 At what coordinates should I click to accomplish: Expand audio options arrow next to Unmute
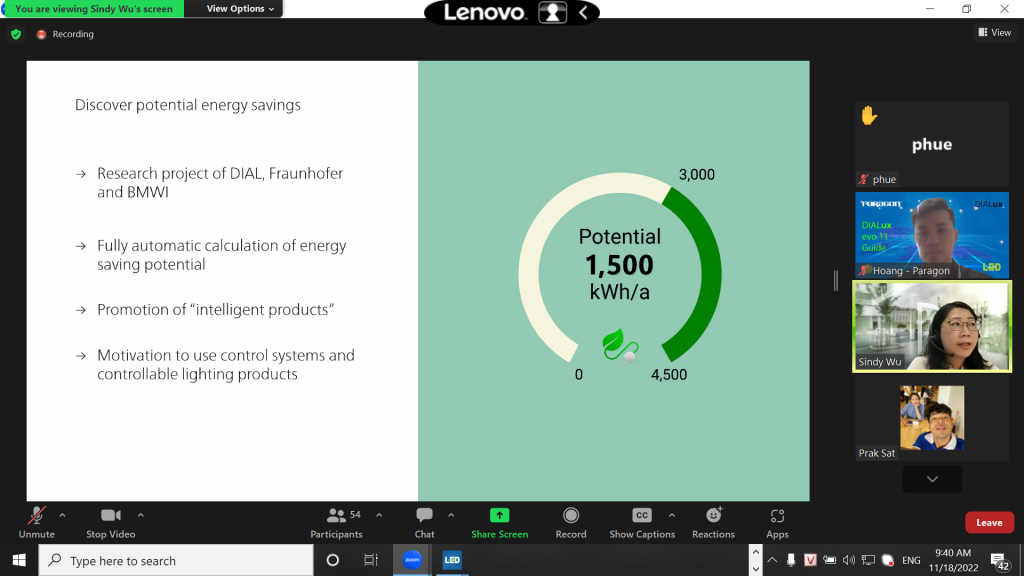[x=62, y=515]
